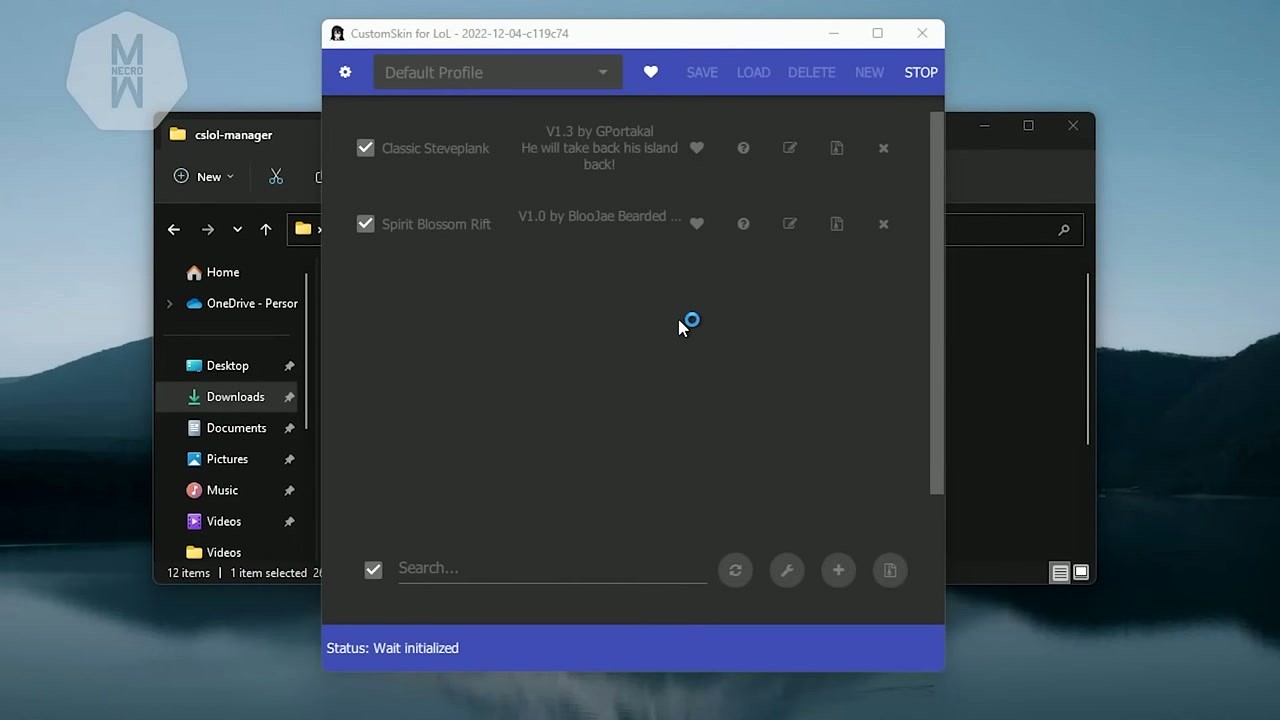Screen dimensions: 1280x720
Task: Click the Search mods input field
Action: 552,568
